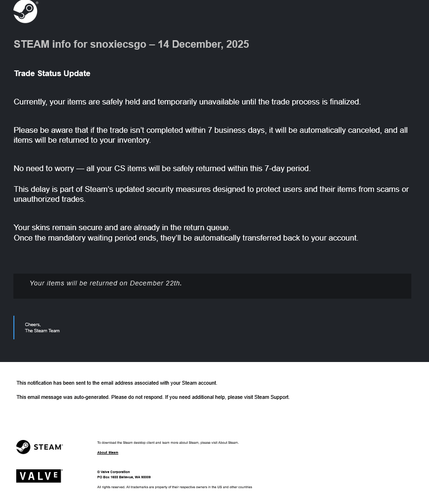The width and height of the screenshot is (429, 500).
Task: Click the All rights reserved trademark notice
Action: [174, 487]
